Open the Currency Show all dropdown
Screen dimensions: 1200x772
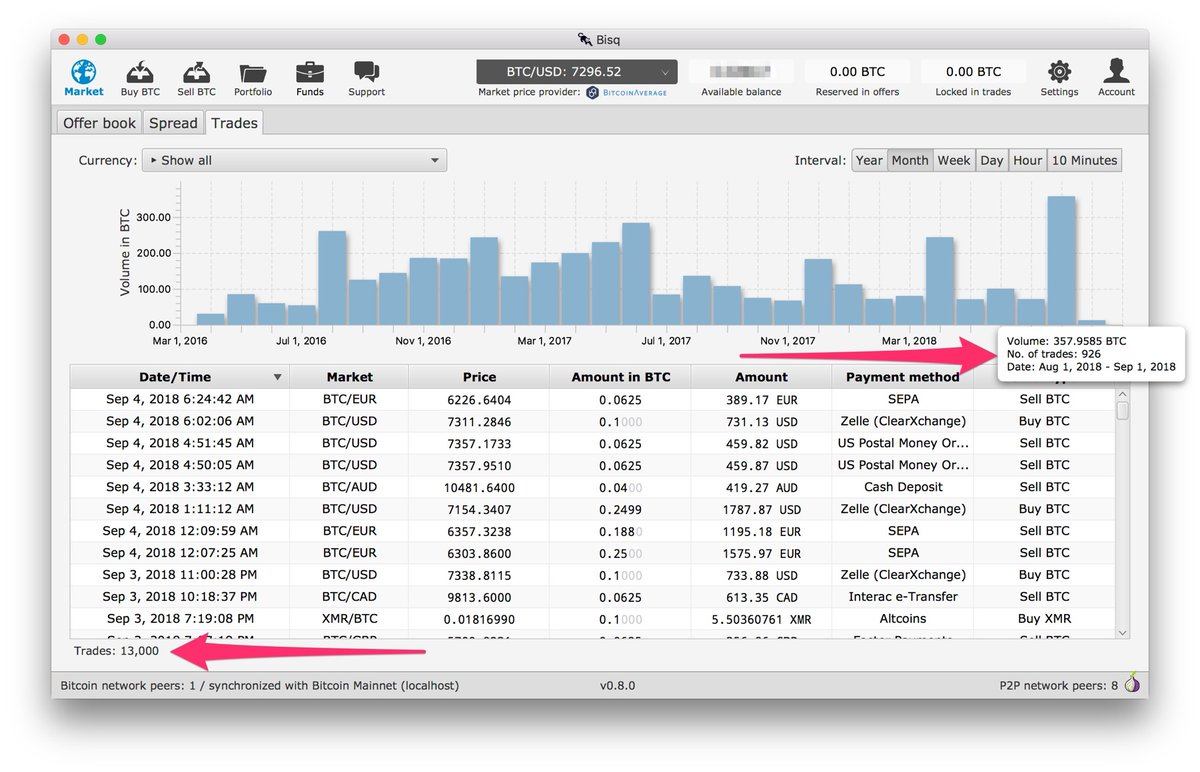294,160
